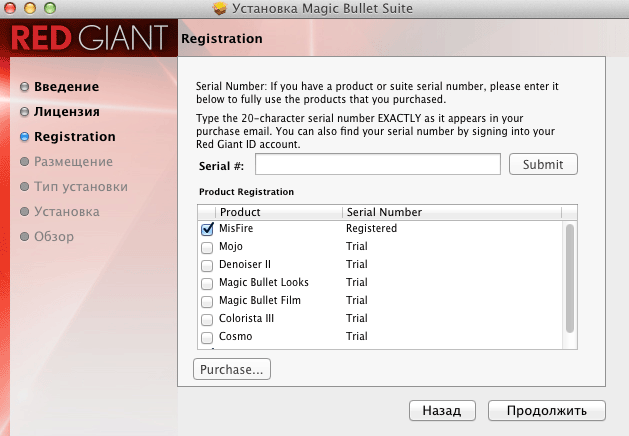Click the Purchase... button
The image size is (629, 436).
(x=231, y=370)
